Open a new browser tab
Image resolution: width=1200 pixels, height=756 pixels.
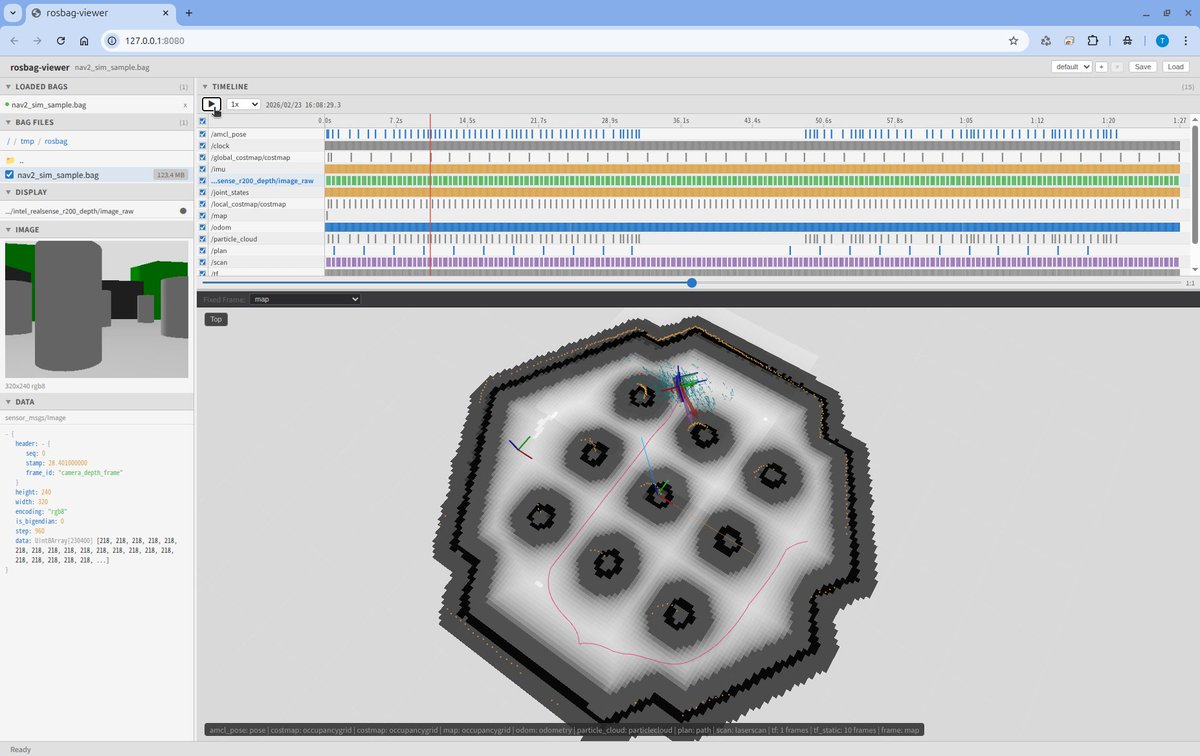189,13
